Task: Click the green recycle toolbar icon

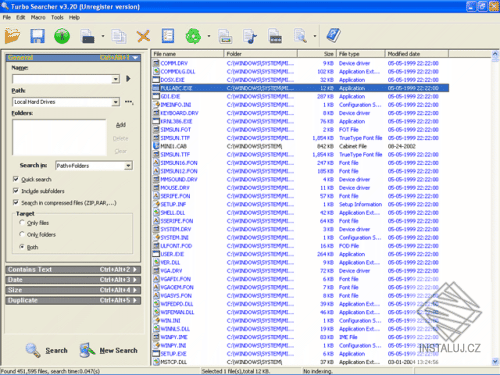Action: click(x=193, y=36)
